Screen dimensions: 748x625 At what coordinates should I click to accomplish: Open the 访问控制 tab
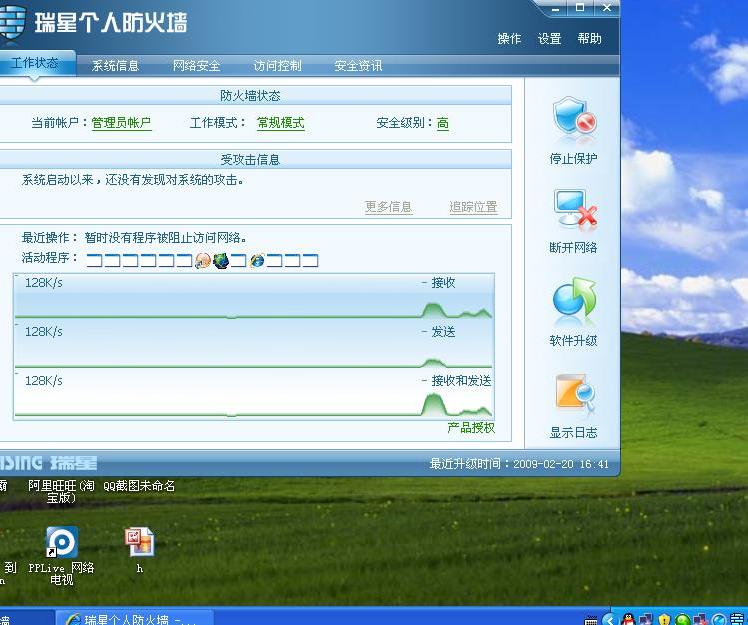point(277,65)
